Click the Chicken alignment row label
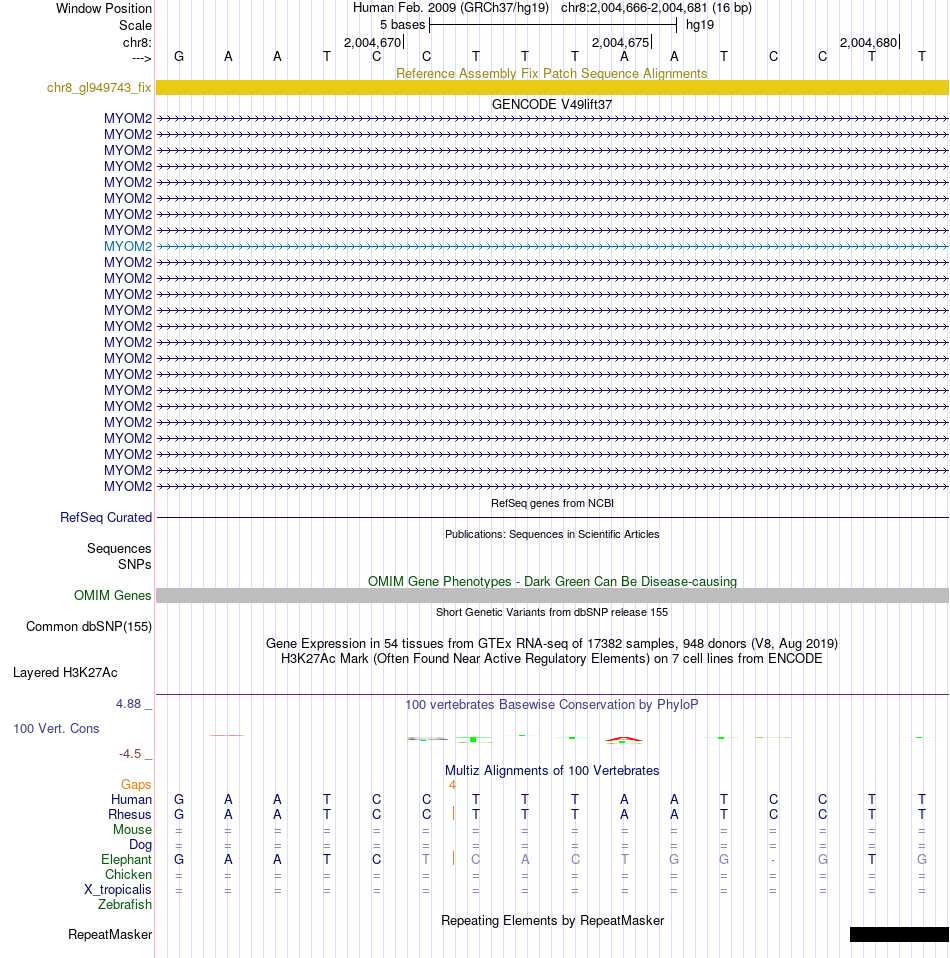 128,875
